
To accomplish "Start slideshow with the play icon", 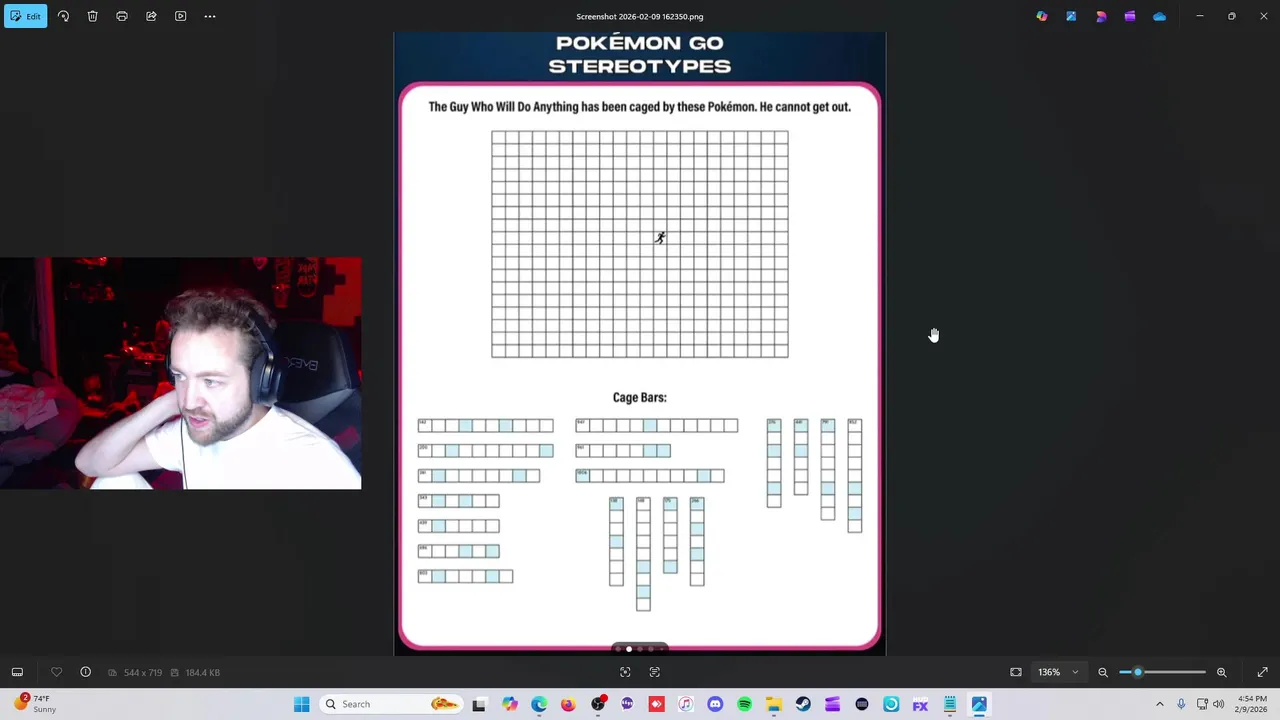I will (180, 16).
